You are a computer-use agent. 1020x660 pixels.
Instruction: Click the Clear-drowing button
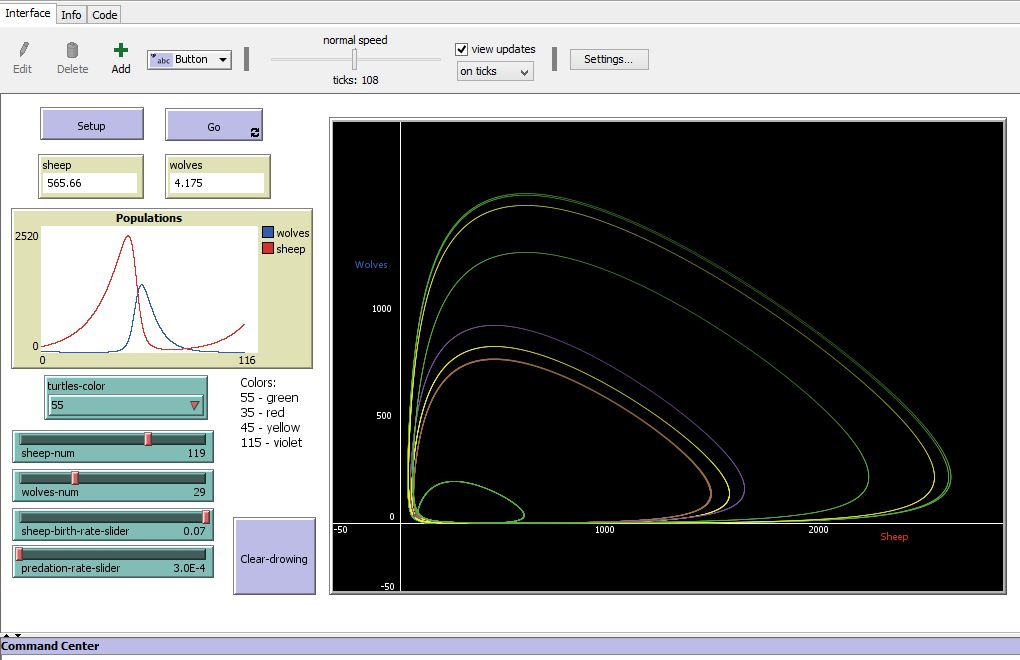click(274, 556)
